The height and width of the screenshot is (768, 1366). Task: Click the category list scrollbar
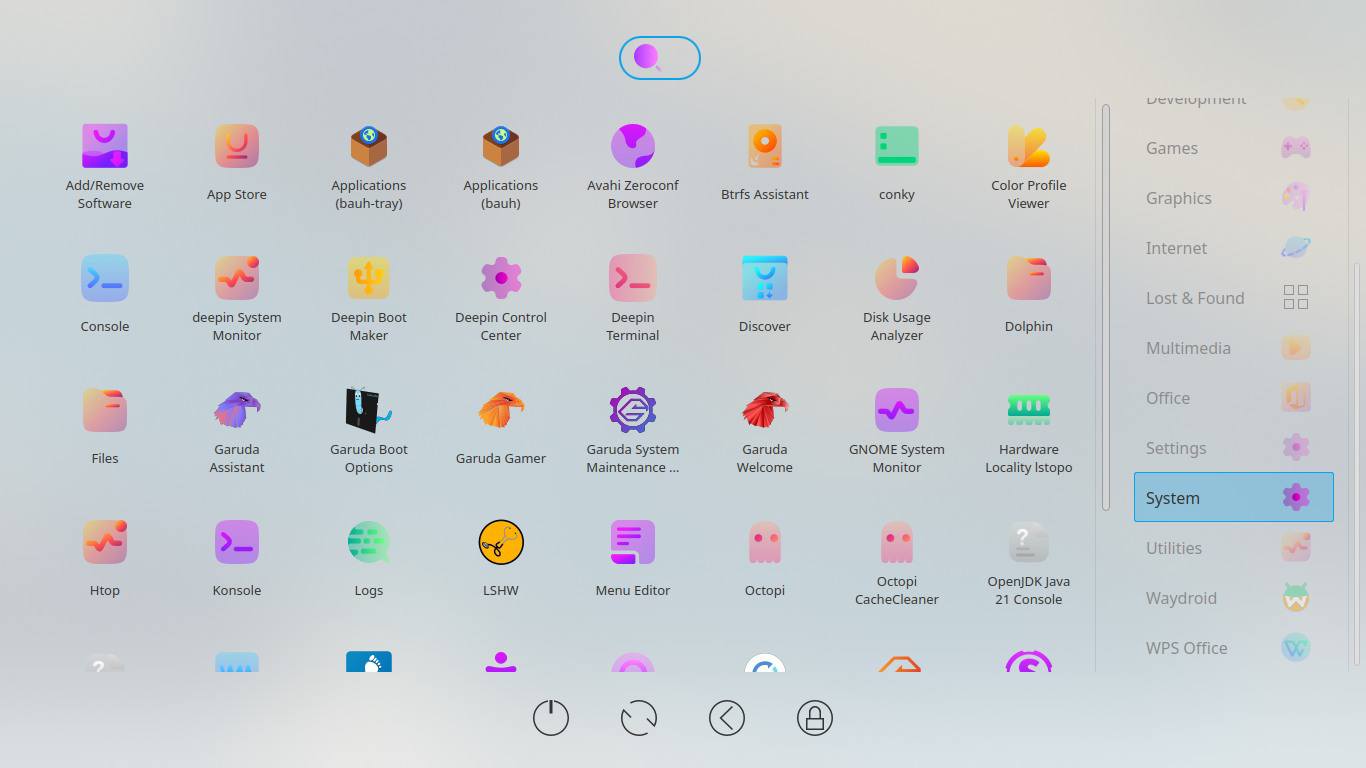pyautogui.click(x=1357, y=464)
